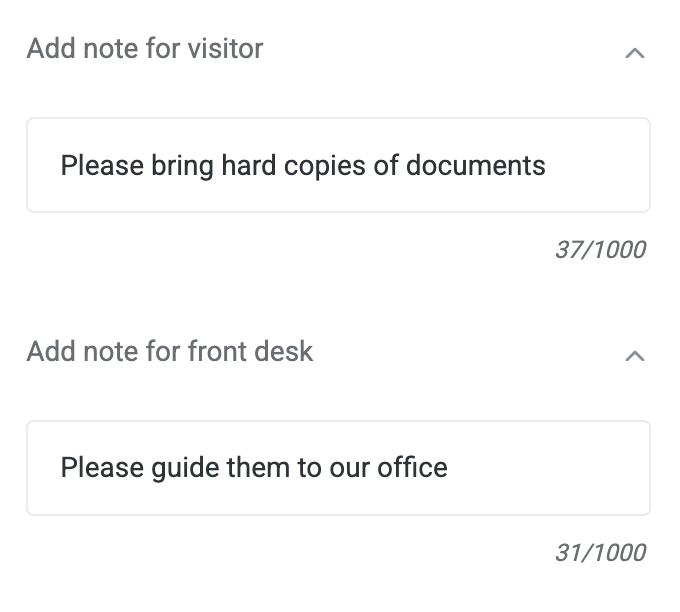This screenshot has width=680, height=612.
Task: Collapse the 'Add note for visitor' chevron
Action: pyautogui.click(x=634, y=53)
